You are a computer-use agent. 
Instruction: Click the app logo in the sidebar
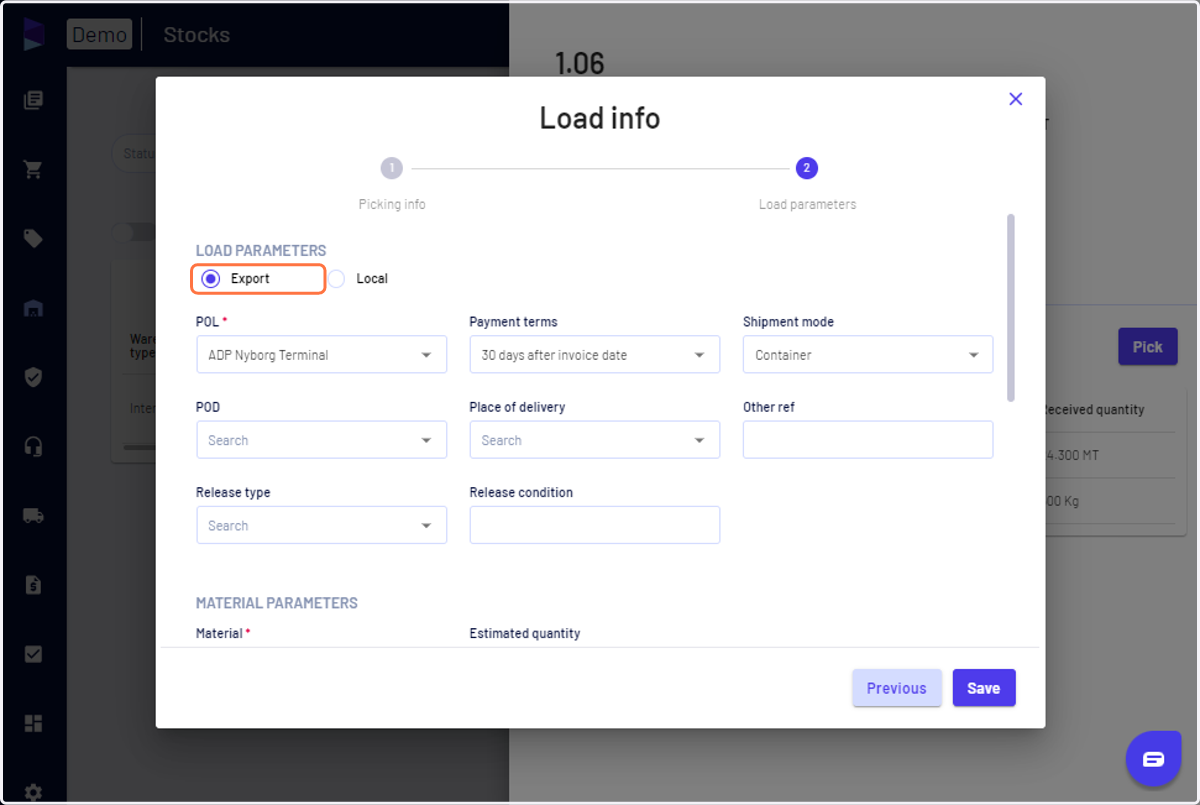coord(33,34)
